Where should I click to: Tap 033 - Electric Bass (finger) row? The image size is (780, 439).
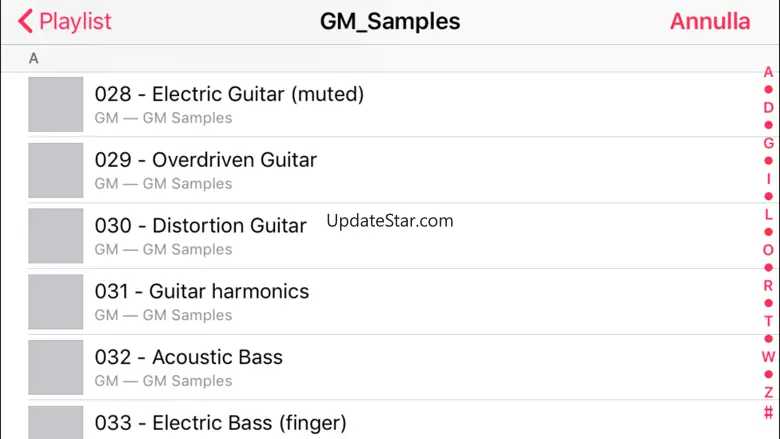point(220,423)
